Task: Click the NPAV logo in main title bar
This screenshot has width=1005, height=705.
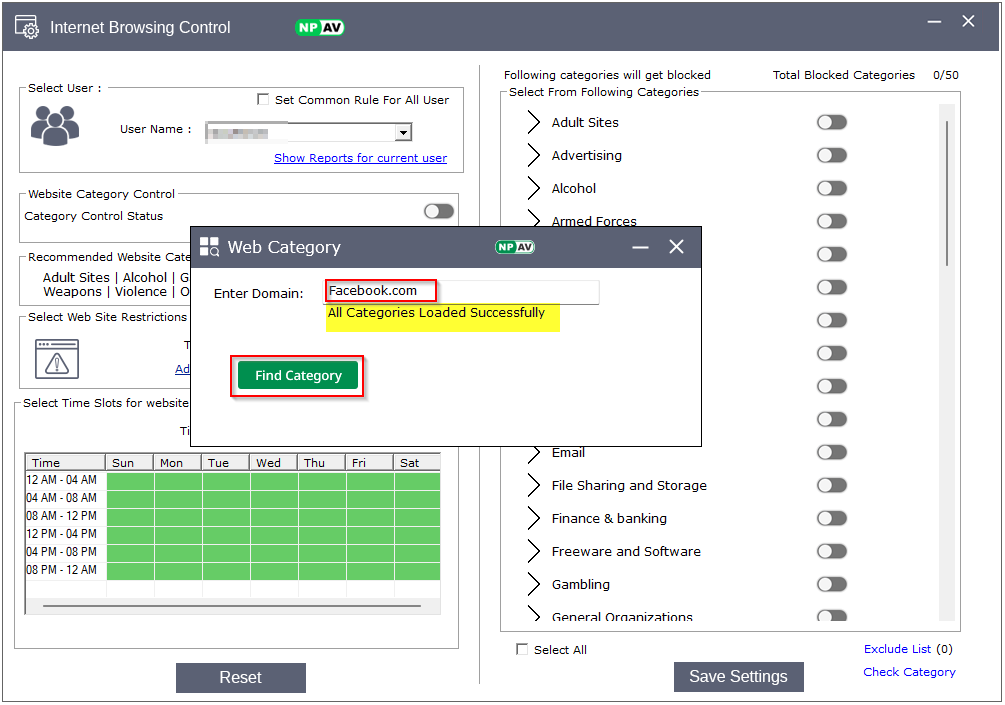Action: [320, 27]
